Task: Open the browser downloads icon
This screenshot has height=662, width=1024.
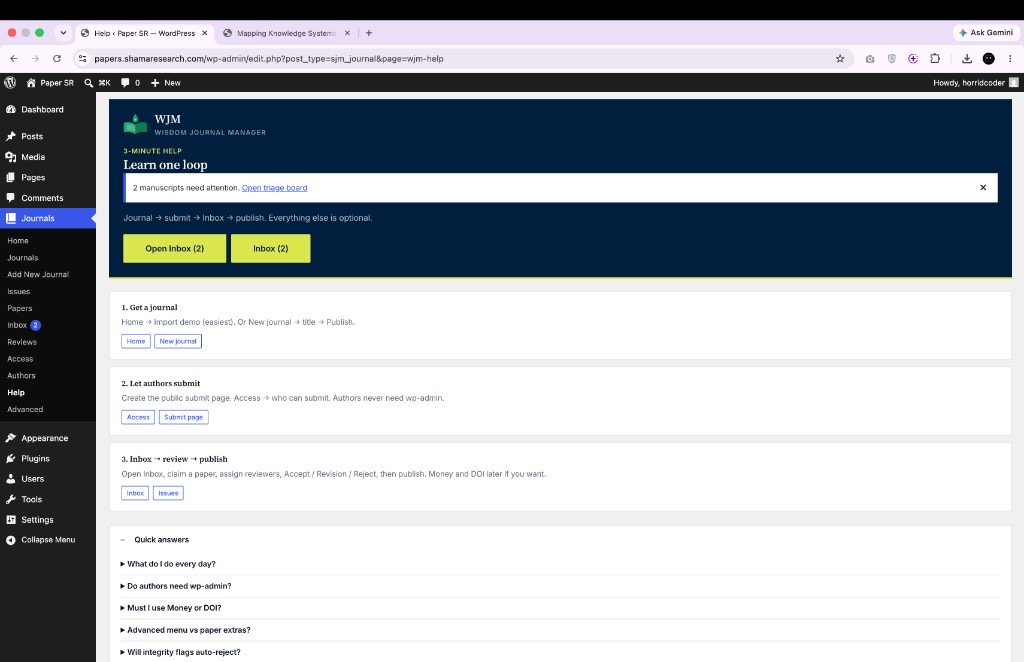Action: [967, 59]
